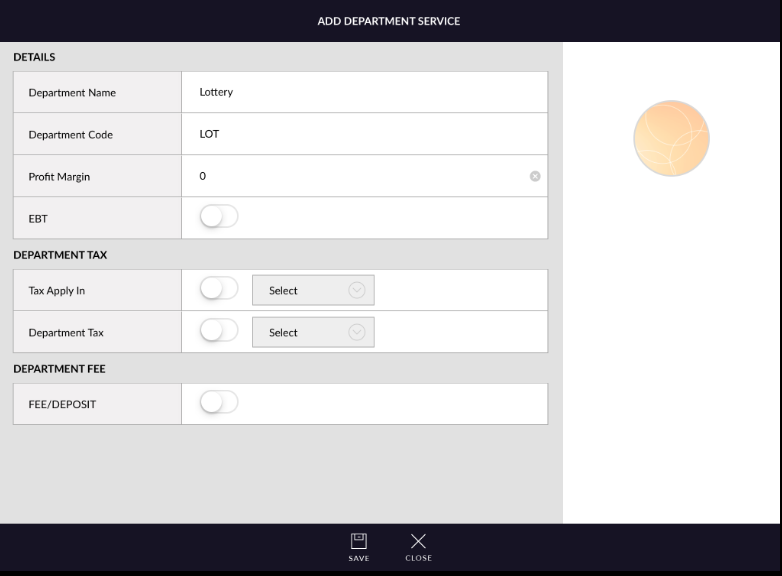Expand the Department Tax Select dropdown
This screenshot has width=782, height=576.
coord(313,333)
